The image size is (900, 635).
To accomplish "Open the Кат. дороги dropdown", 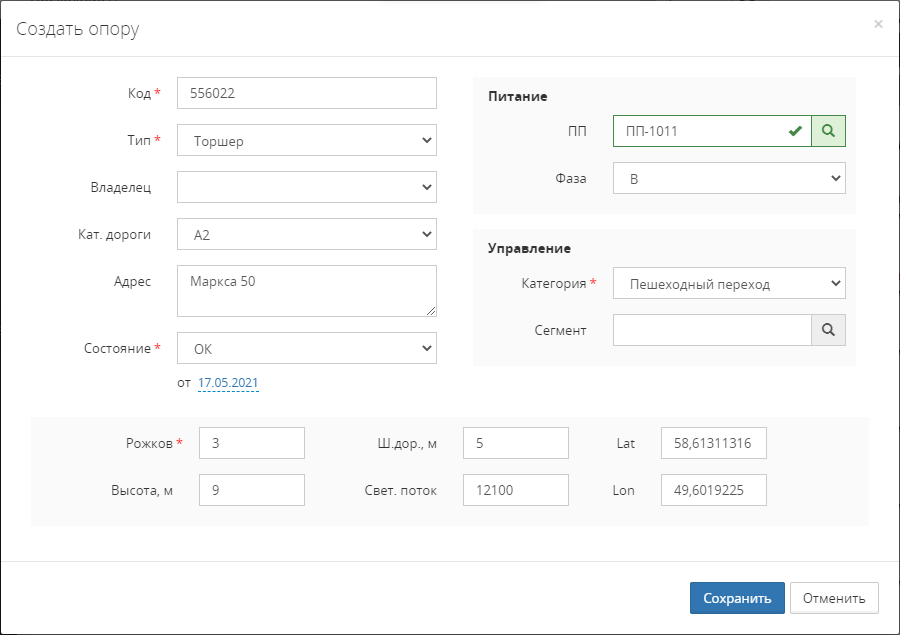I will [306, 234].
